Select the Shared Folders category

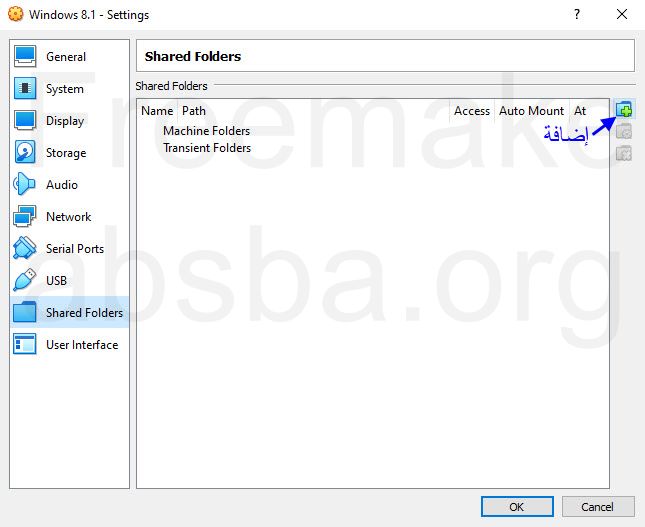(x=70, y=312)
